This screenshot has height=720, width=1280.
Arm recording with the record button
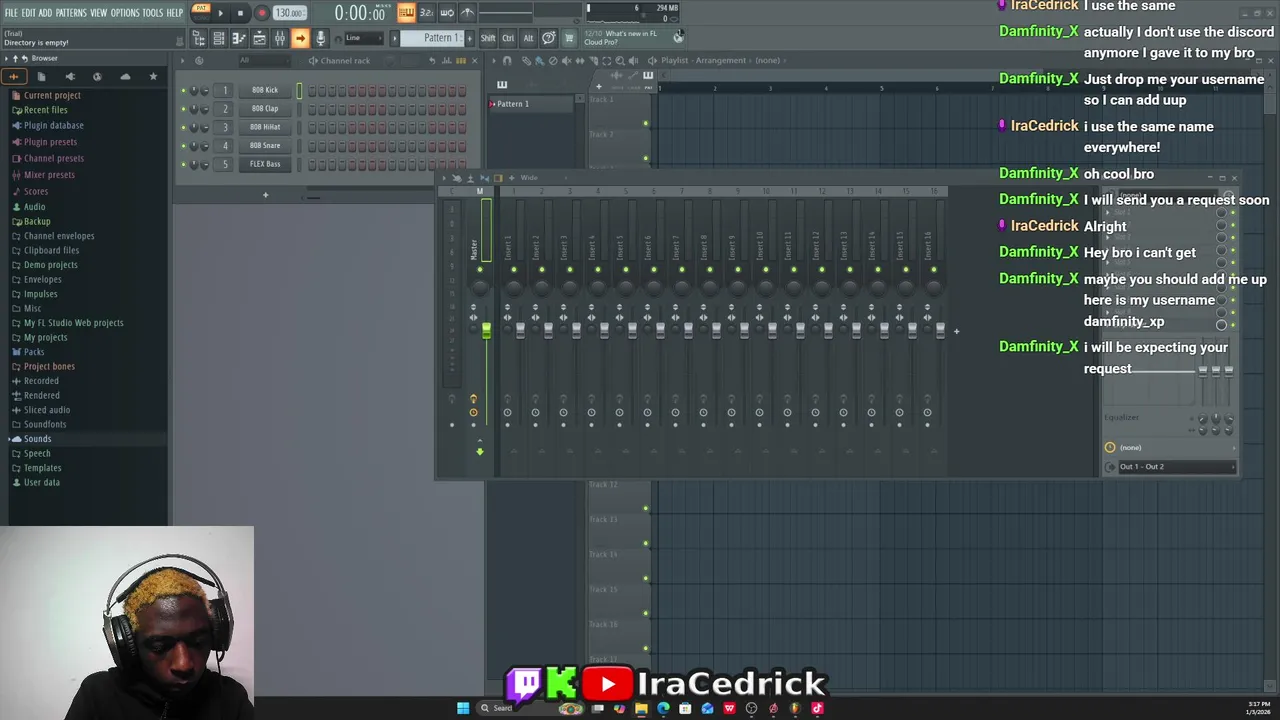coord(261,13)
